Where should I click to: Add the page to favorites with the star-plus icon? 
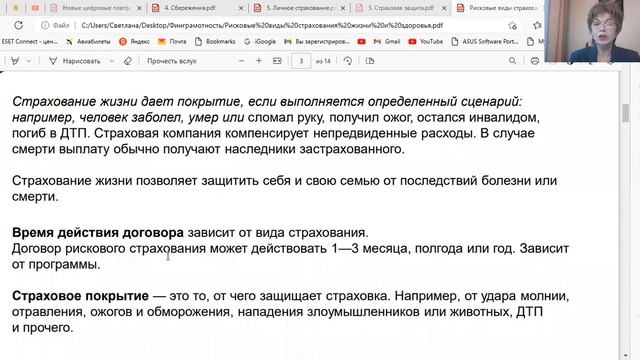pos(512,25)
